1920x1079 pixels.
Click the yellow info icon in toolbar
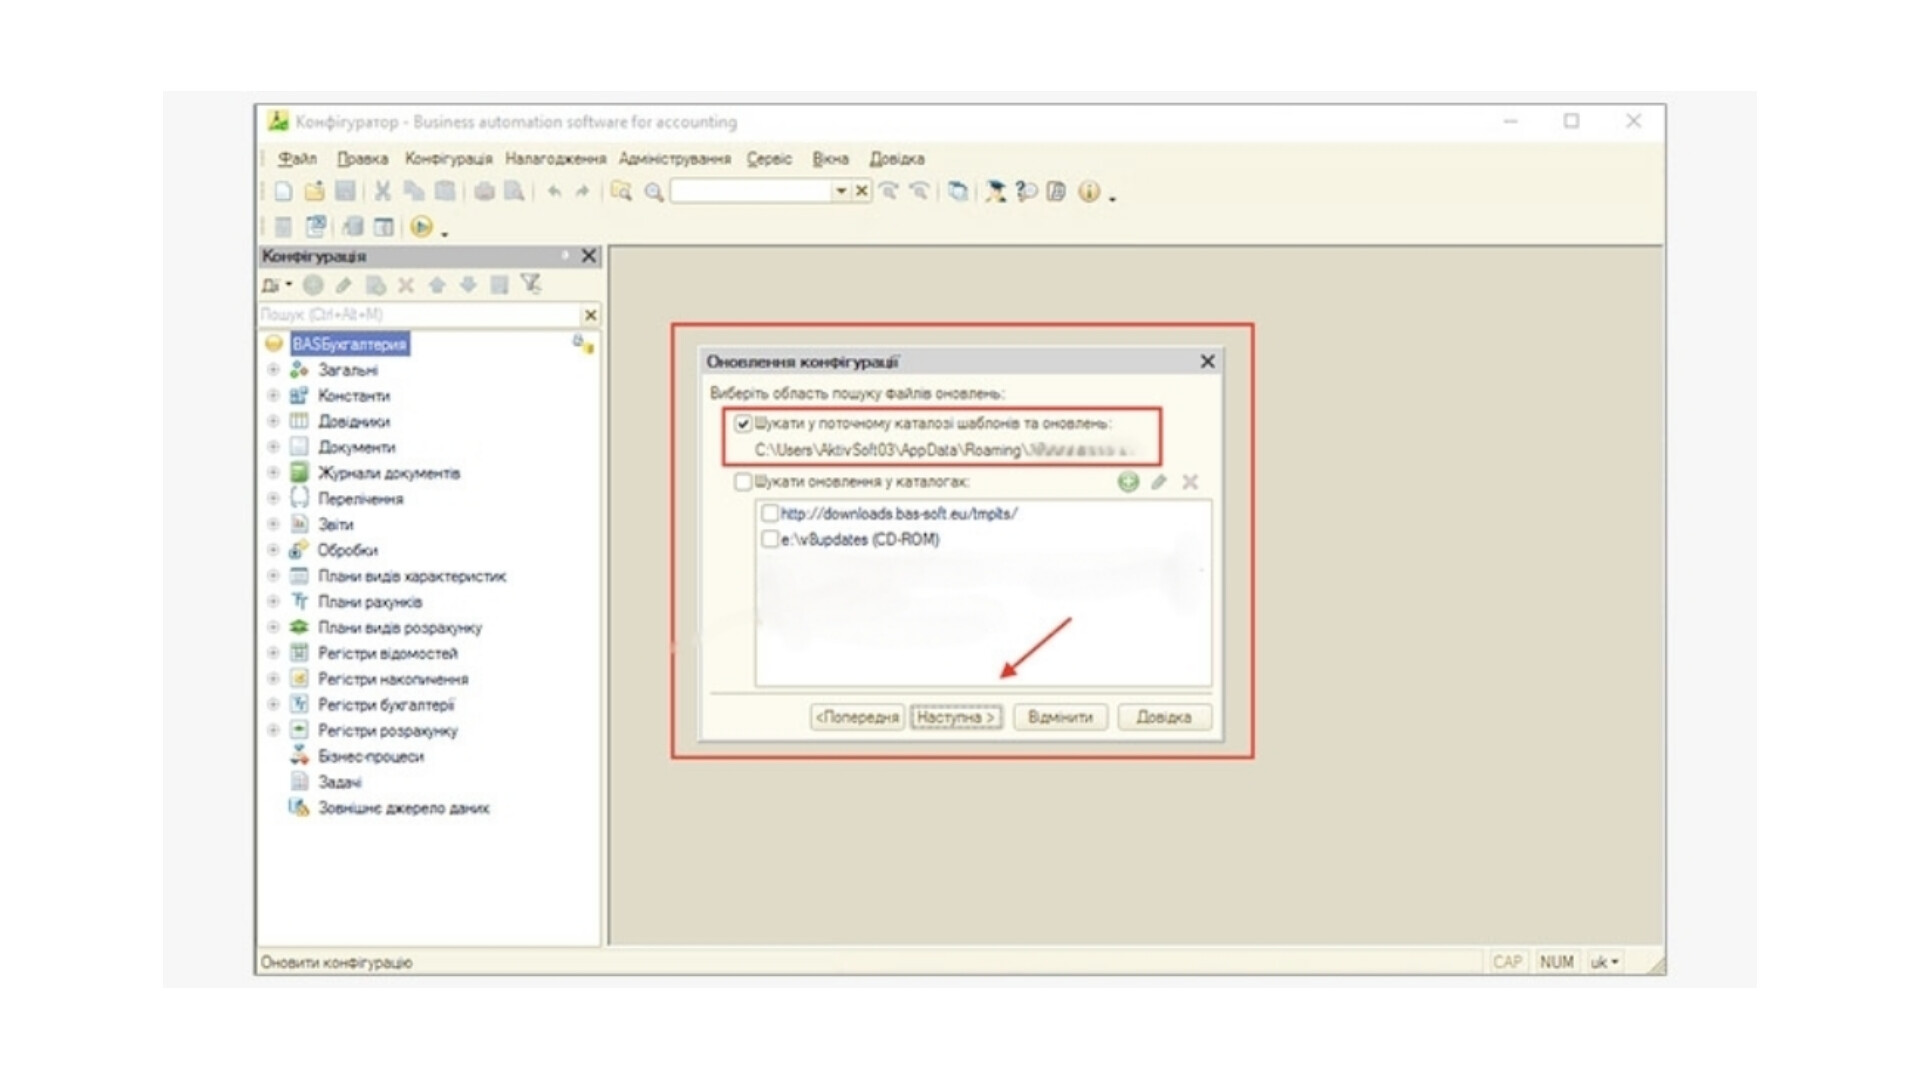pyautogui.click(x=1089, y=192)
